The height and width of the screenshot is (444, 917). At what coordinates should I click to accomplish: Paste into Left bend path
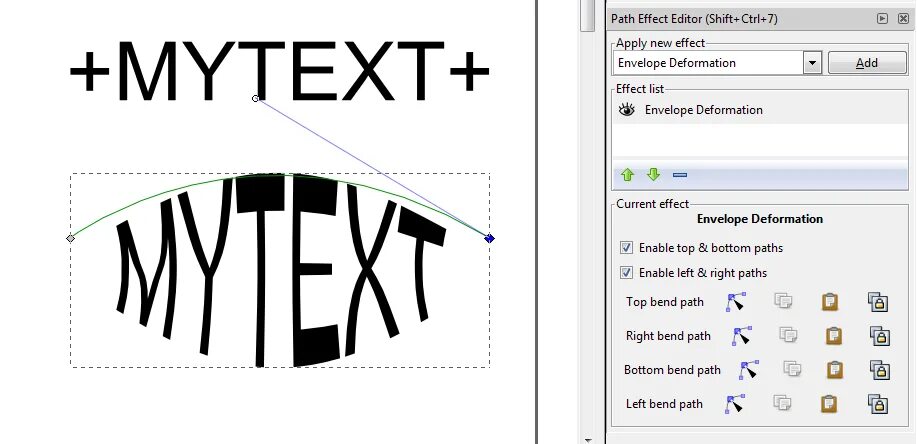[x=829, y=404]
